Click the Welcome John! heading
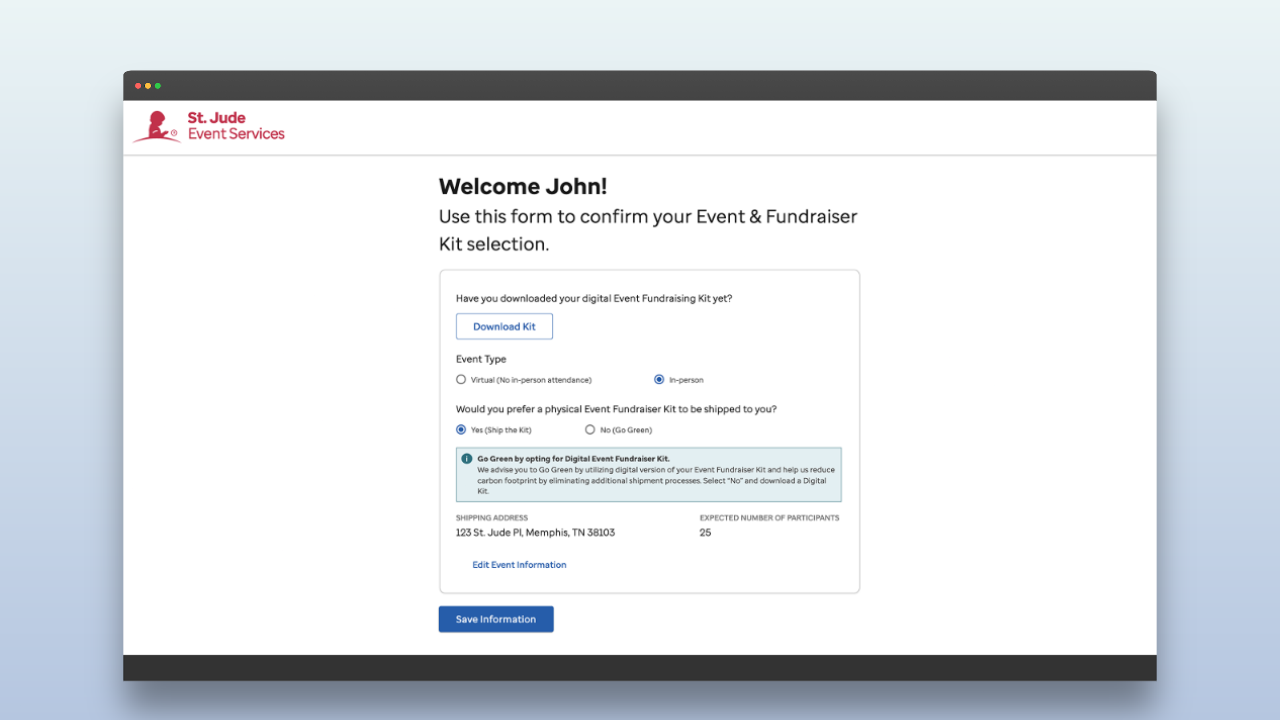The image size is (1280, 720). 523,187
